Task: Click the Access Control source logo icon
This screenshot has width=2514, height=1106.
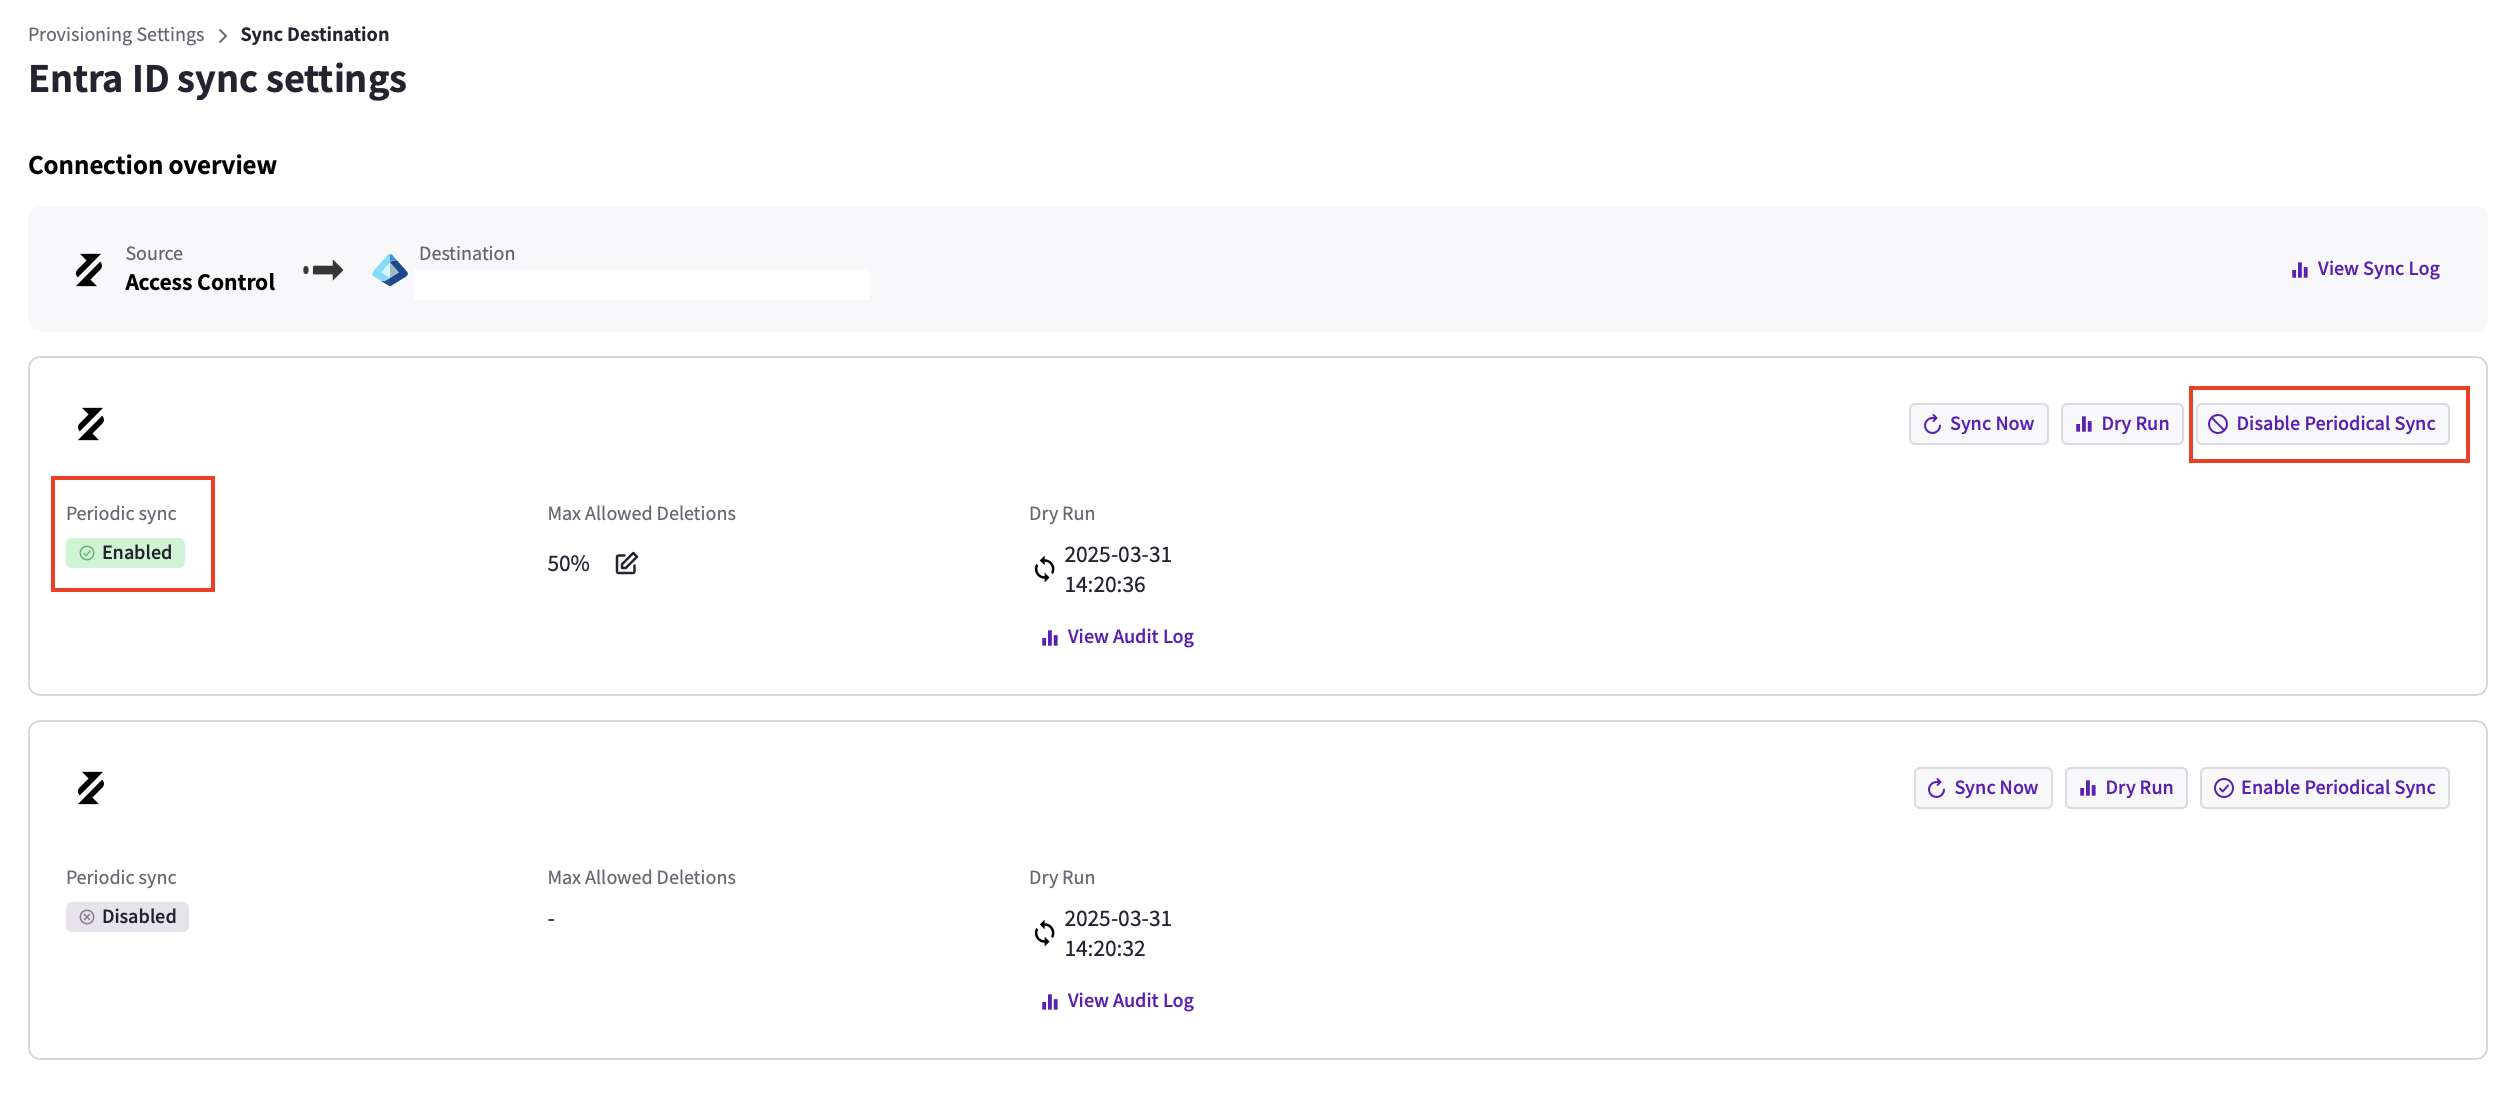Action: [x=89, y=269]
